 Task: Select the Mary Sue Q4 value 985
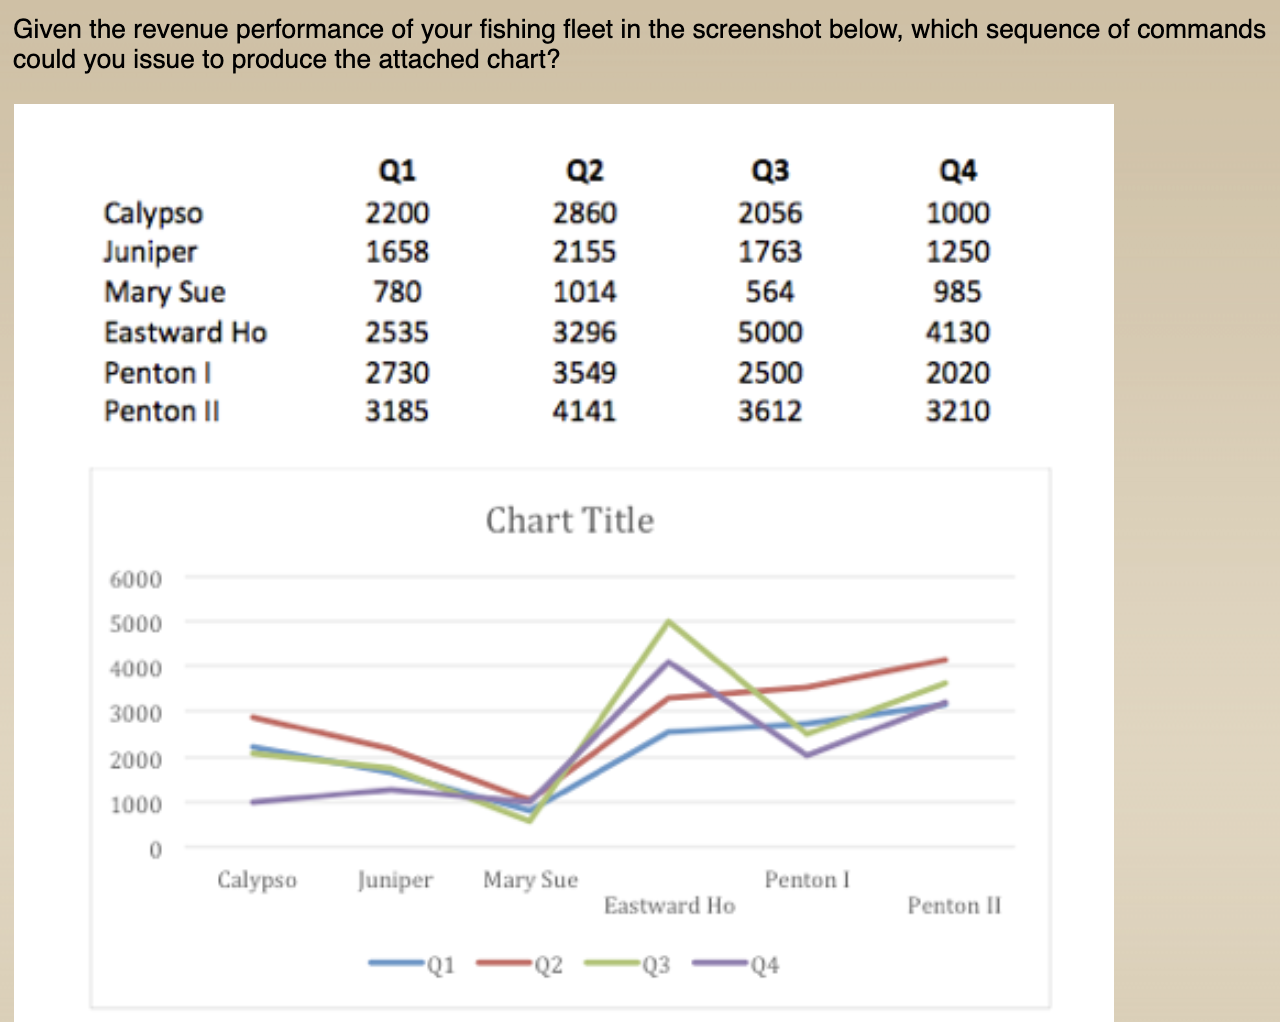(x=958, y=292)
